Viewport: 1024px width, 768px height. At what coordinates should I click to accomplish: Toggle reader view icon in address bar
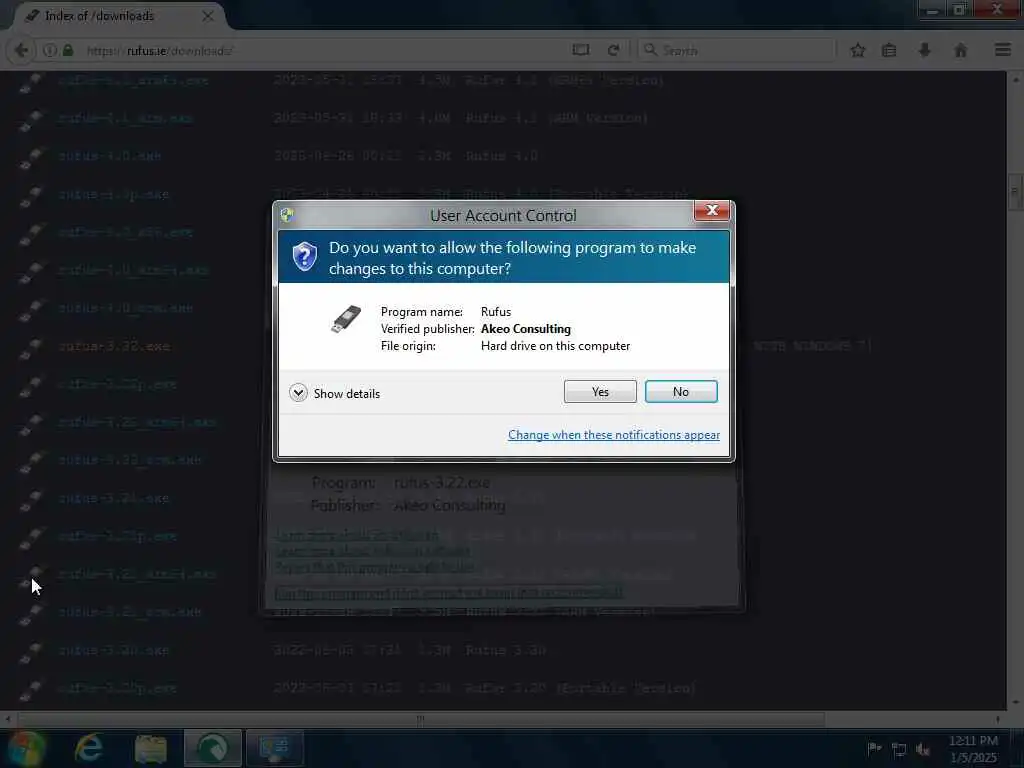(x=581, y=50)
